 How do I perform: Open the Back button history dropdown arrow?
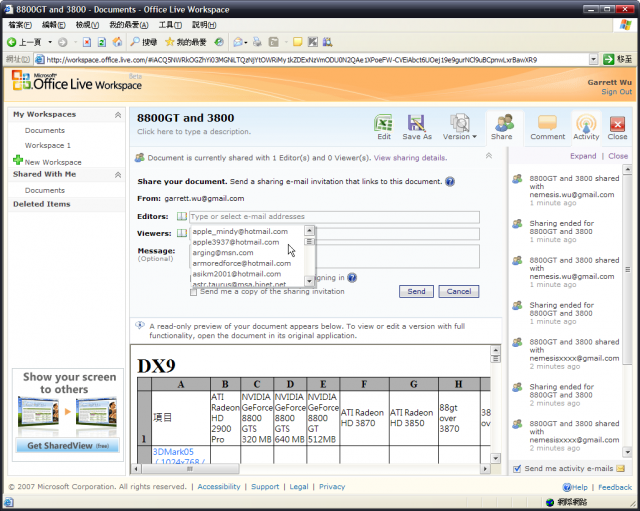[50, 42]
